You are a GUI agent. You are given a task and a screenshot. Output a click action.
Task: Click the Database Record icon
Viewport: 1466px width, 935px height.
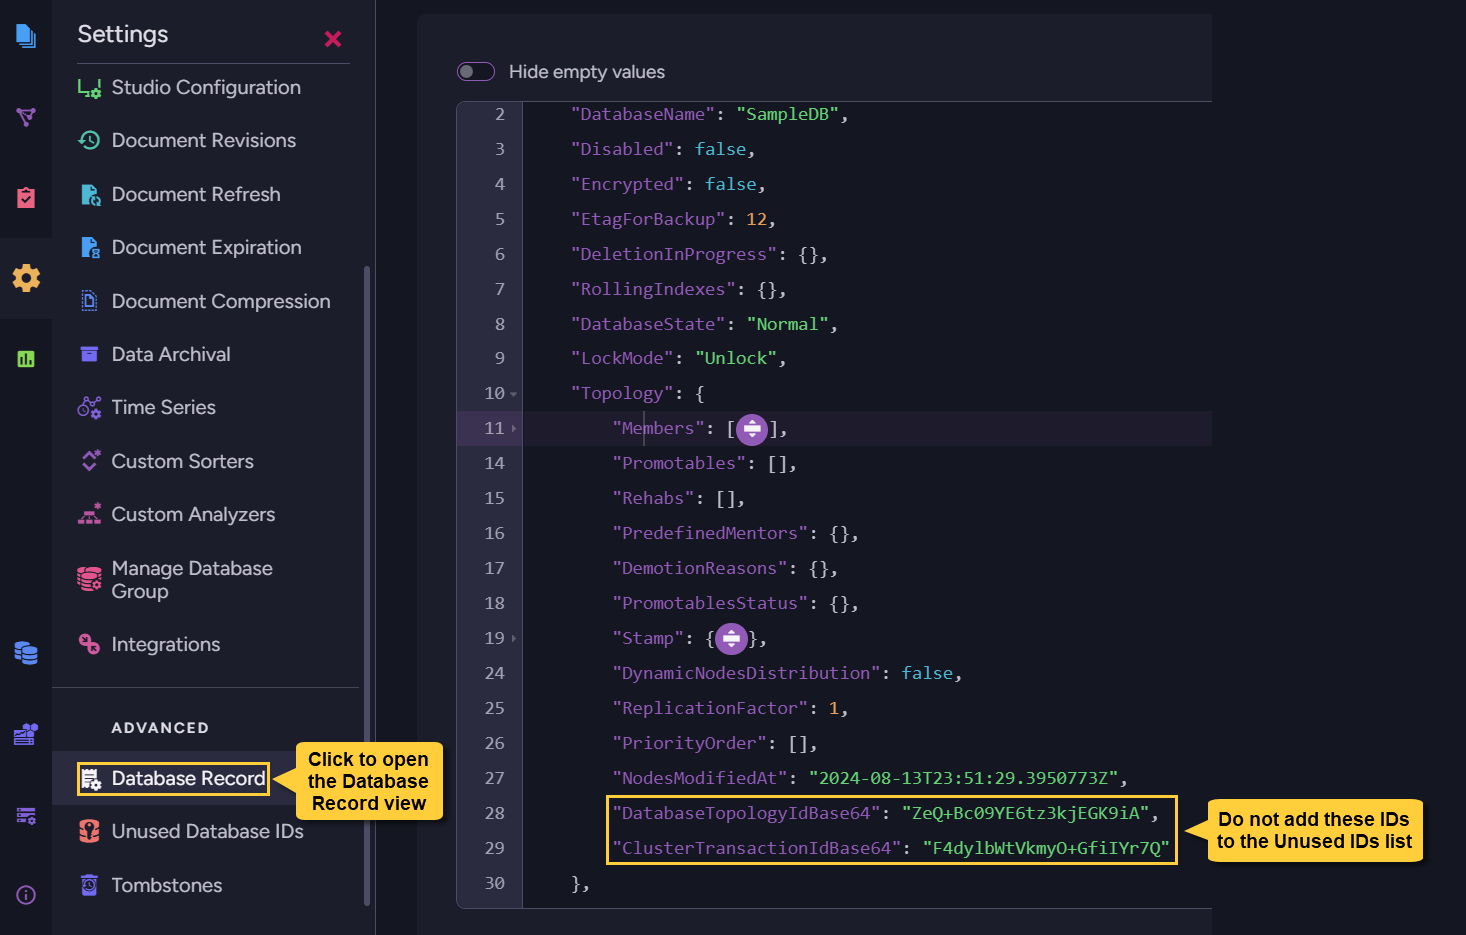(91, 779)
